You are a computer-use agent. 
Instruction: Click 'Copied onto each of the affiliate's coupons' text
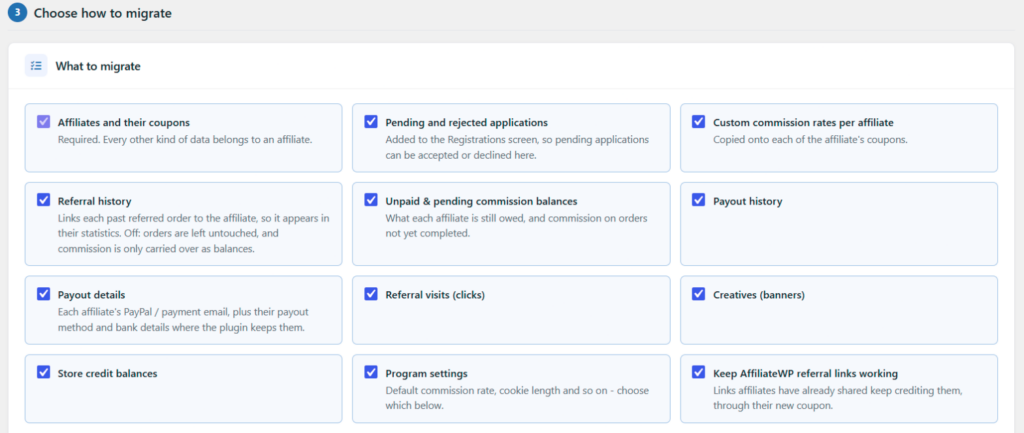pos(810,140)
